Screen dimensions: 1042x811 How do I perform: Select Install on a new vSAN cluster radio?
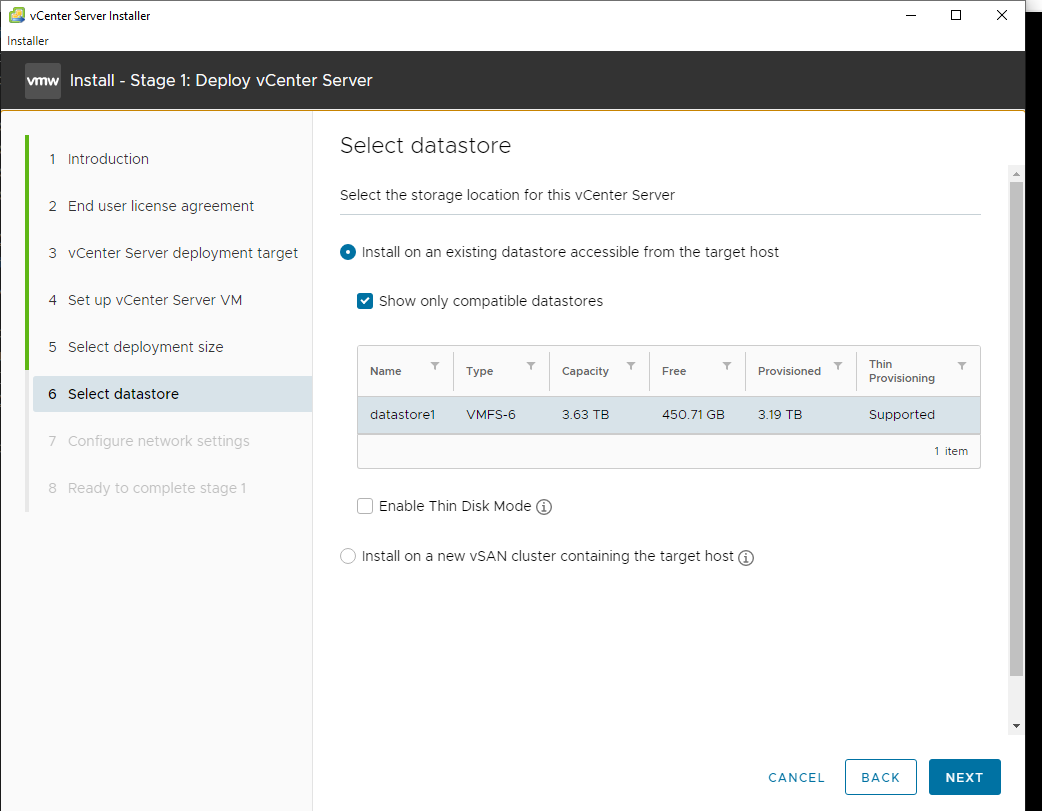coord(348,556)
